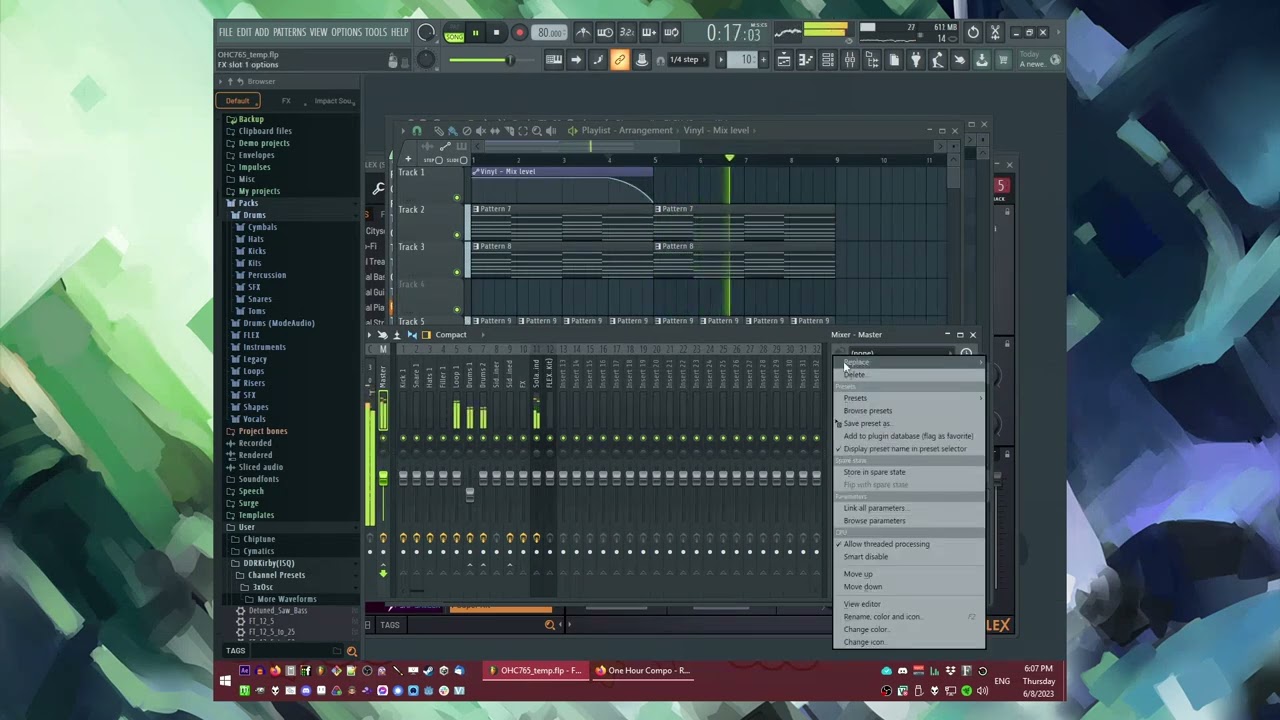Toggle the highlighted link/multilink icon
1280x720 pixels.
[620, 60]
